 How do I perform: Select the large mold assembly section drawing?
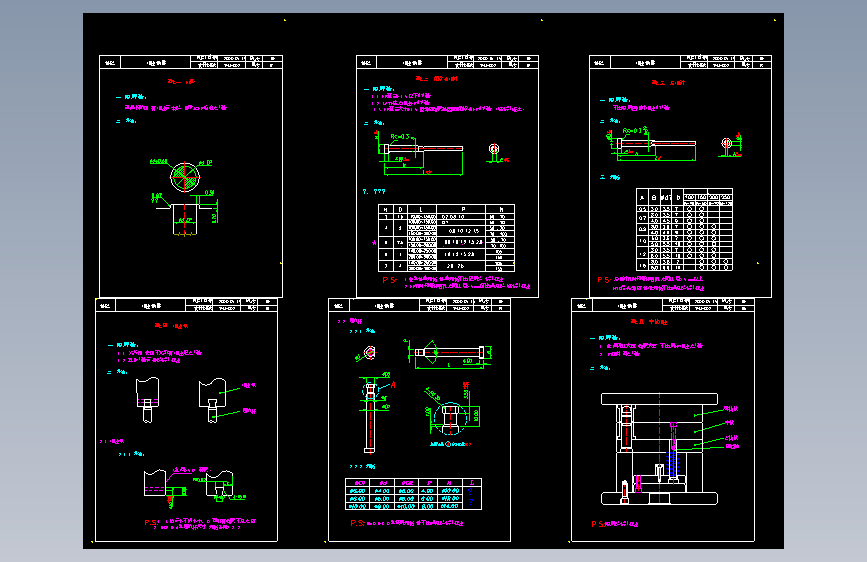click(659, 449)
